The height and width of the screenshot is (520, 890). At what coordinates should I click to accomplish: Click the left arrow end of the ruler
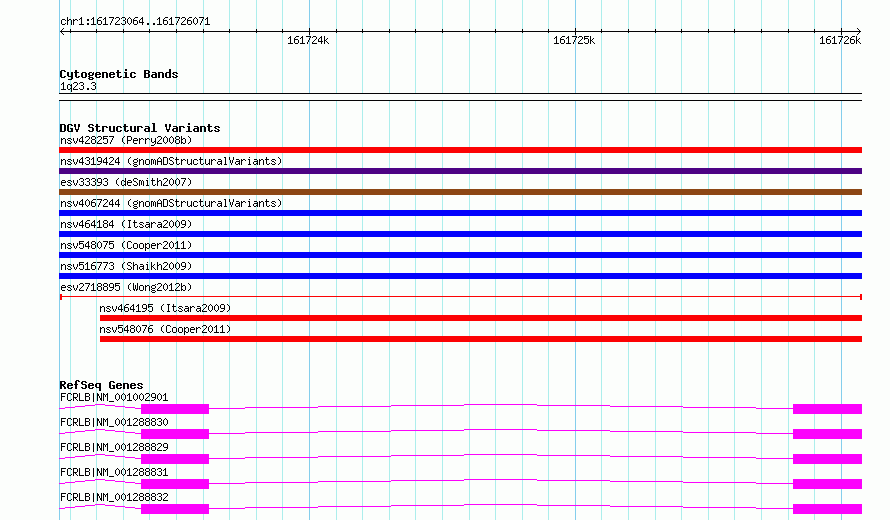(63, 31)
